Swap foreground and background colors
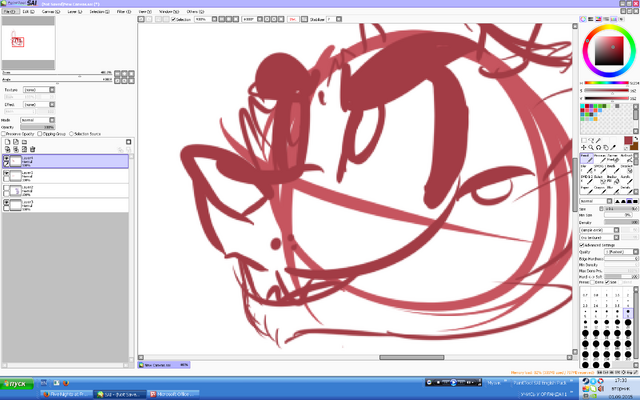The width and height of the screenshot is (640, 400). click(x=636, y=139)
